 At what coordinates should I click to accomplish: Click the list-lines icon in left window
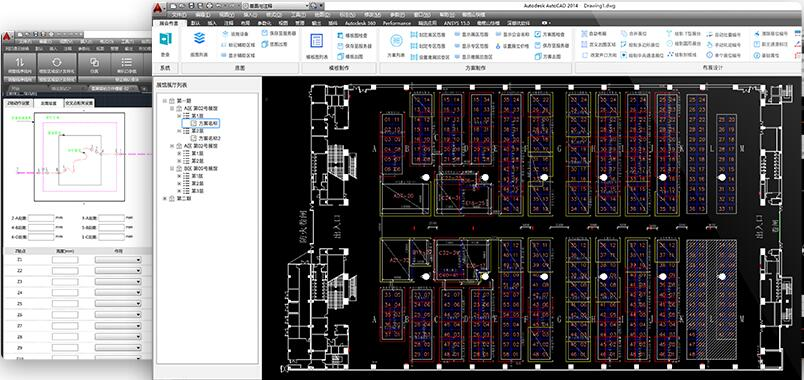click(126, 62)
